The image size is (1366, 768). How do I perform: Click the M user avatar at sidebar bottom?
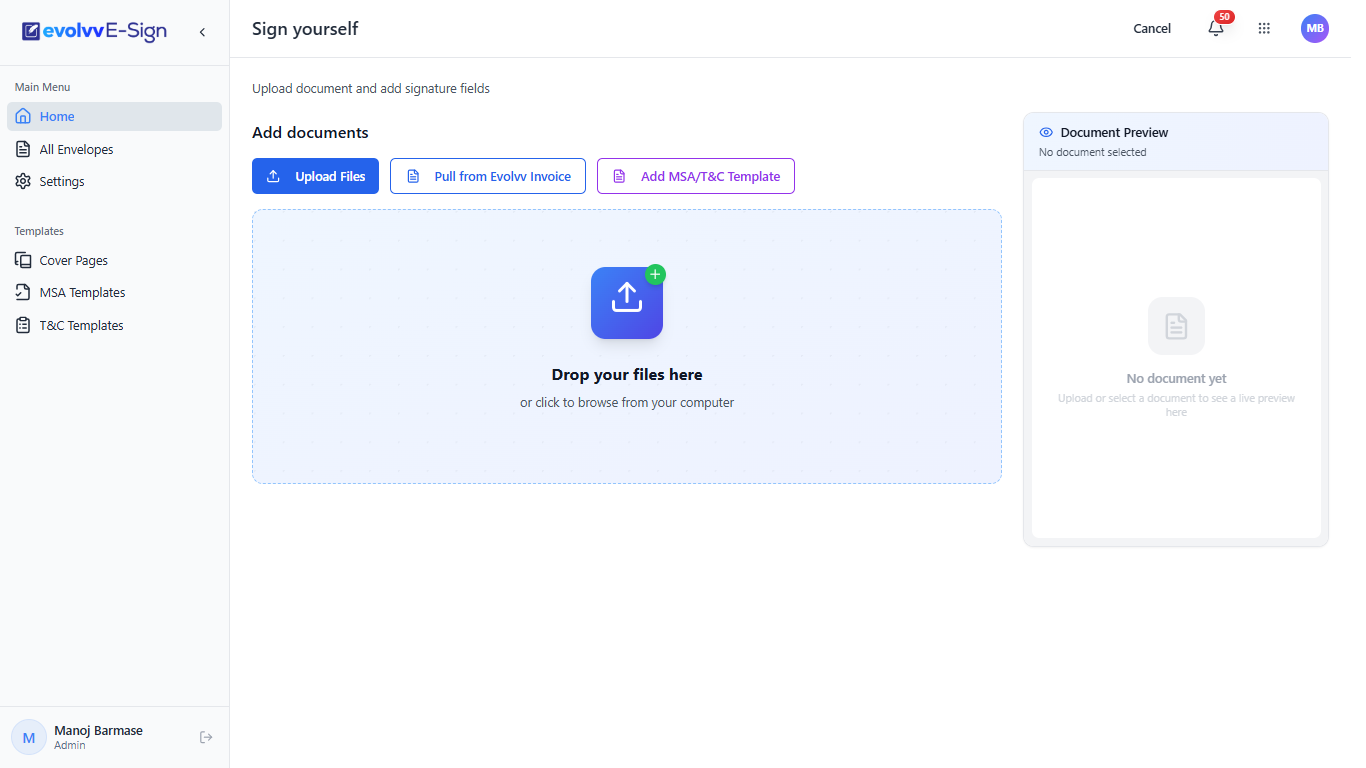pos(29,737)
